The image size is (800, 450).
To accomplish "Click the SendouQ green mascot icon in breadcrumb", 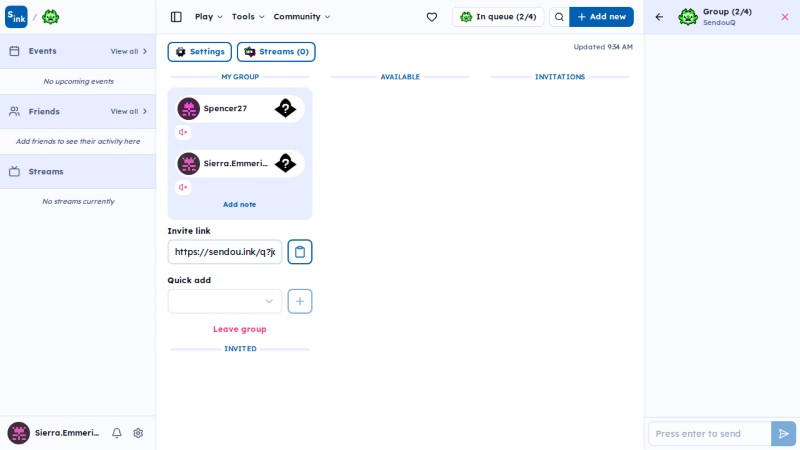I will 51,17.
